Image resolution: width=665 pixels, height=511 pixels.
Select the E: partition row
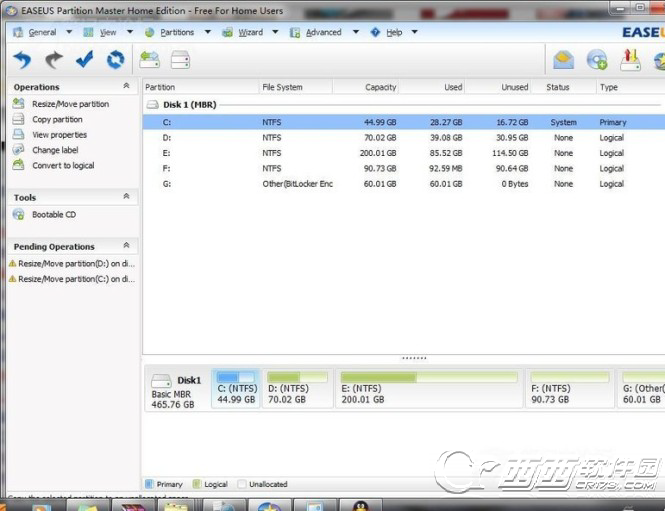coord(404,153)
